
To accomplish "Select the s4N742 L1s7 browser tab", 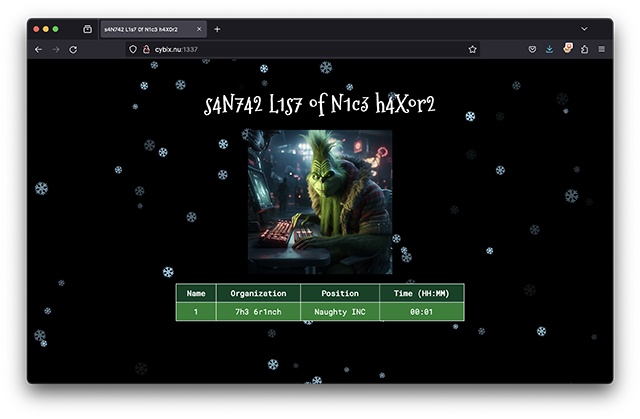I will click(x=150, y=29).
